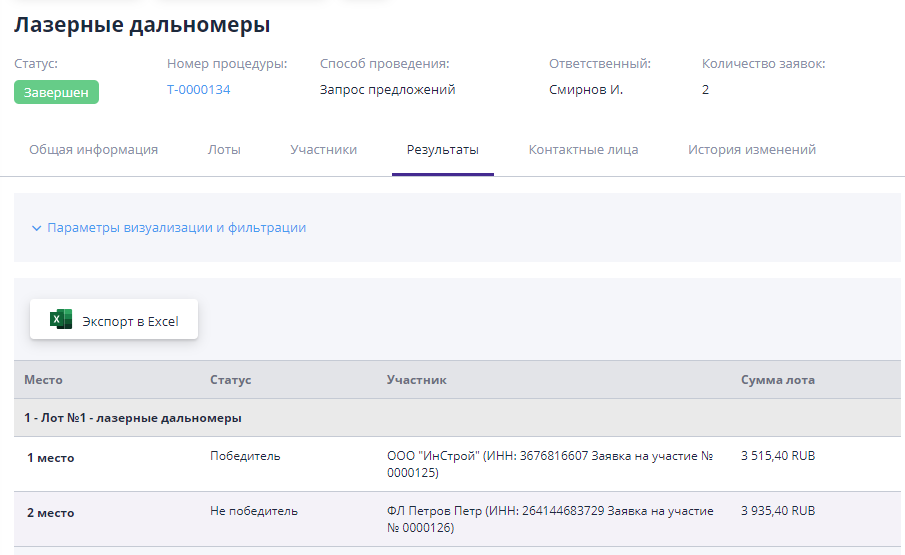Click the green Excel icon
This screenshot has height=555, width=905.
61,320
